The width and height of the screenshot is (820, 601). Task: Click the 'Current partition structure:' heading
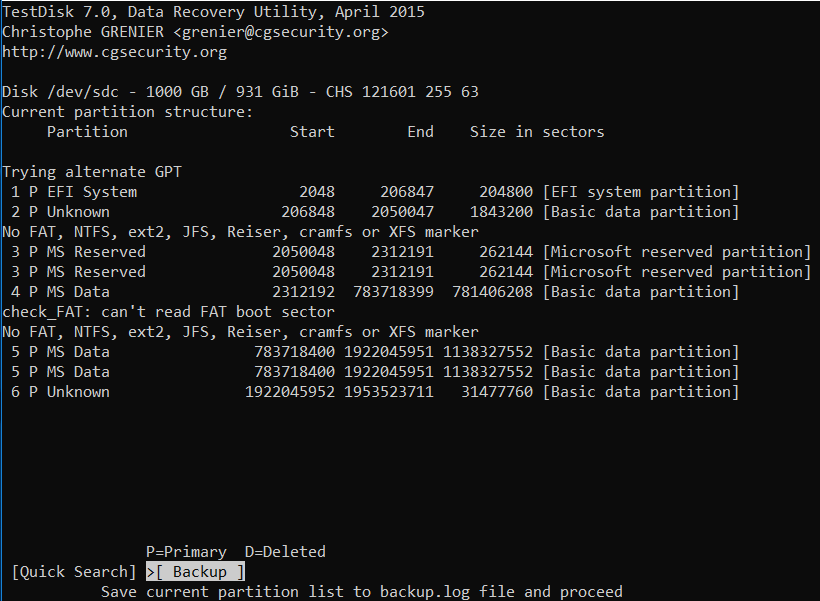(128, 112)
